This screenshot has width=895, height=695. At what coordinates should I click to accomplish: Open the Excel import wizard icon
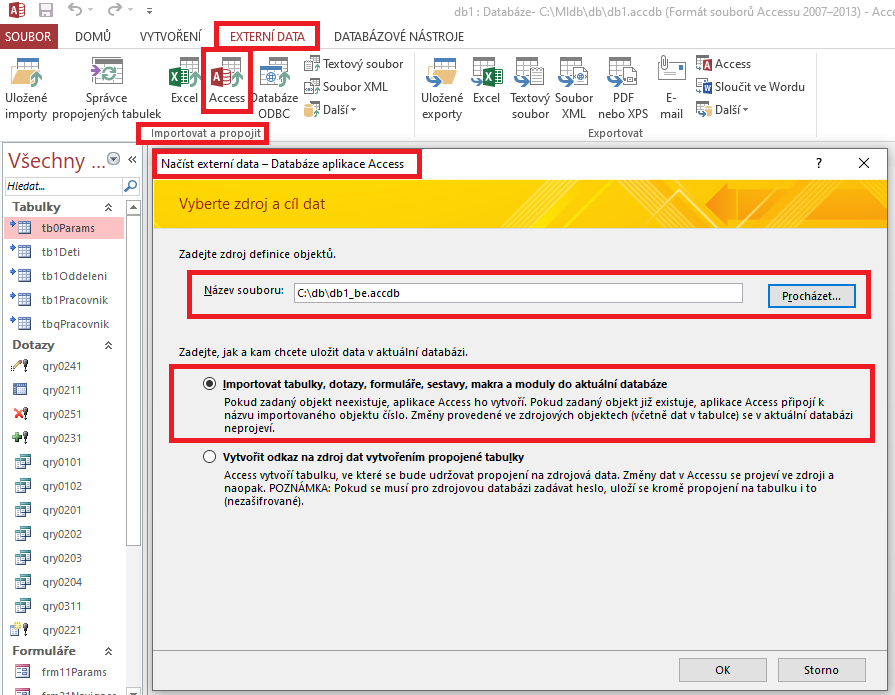tap(184, 85)
